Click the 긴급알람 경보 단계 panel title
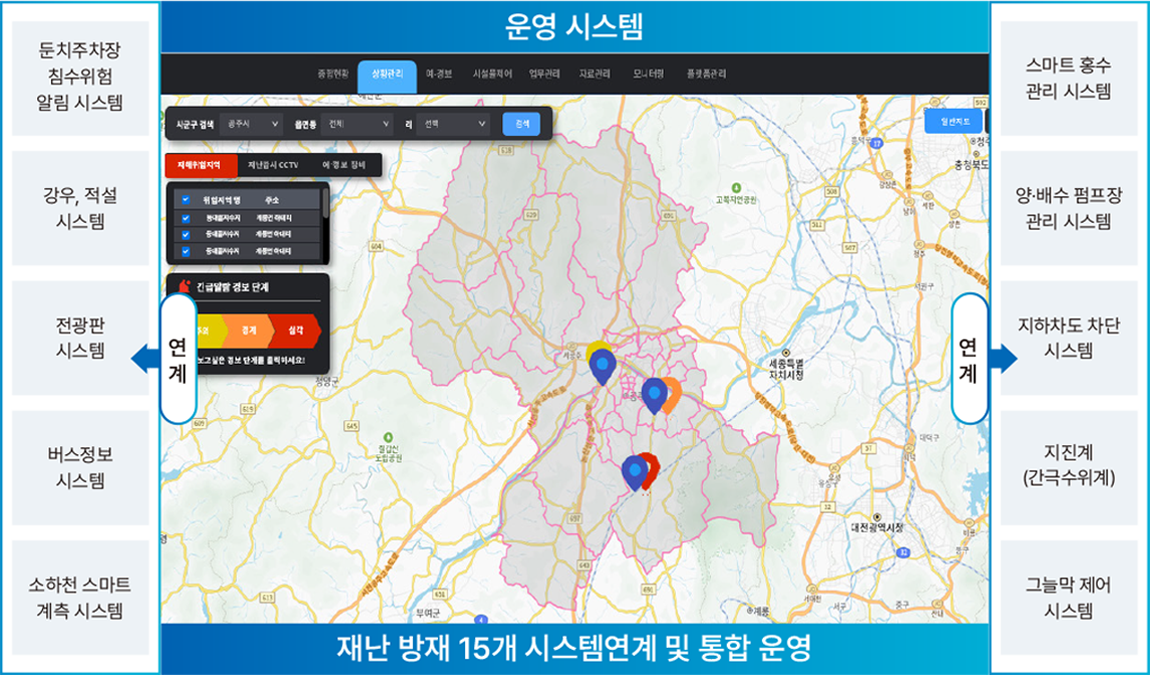The width and height of the screenshot is (1150, 675). 232,287
